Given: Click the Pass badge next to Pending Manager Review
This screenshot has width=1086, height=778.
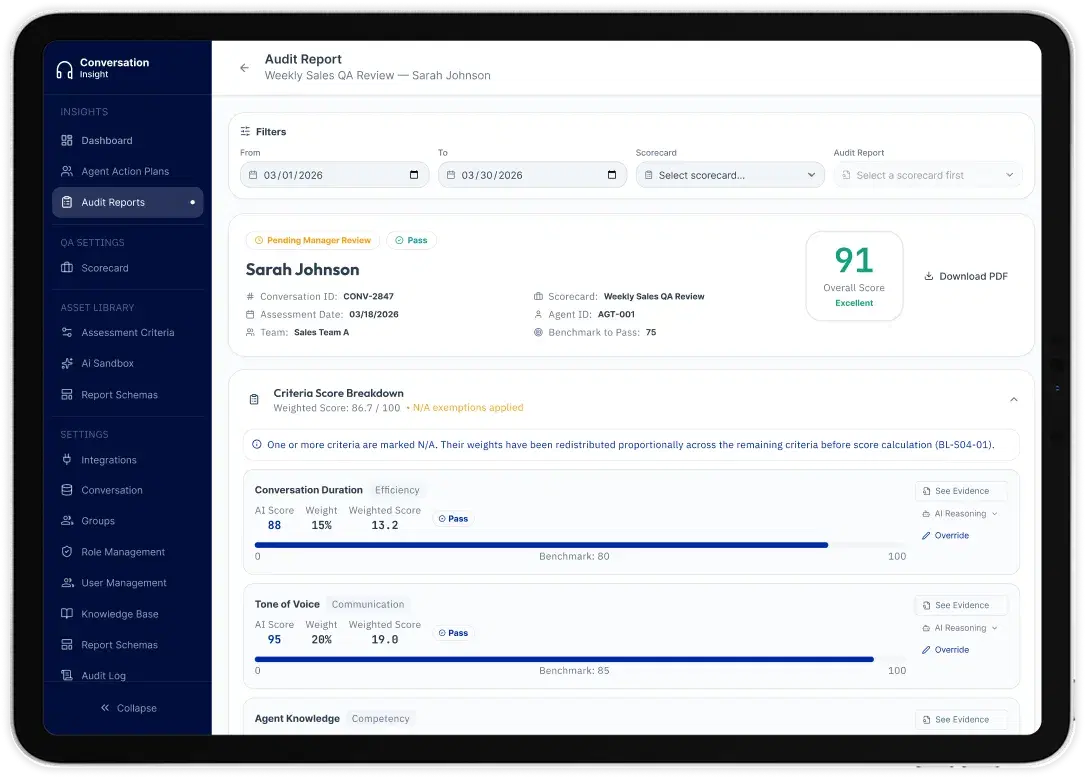Looking at the screenshot, I should tap(411, 240).
